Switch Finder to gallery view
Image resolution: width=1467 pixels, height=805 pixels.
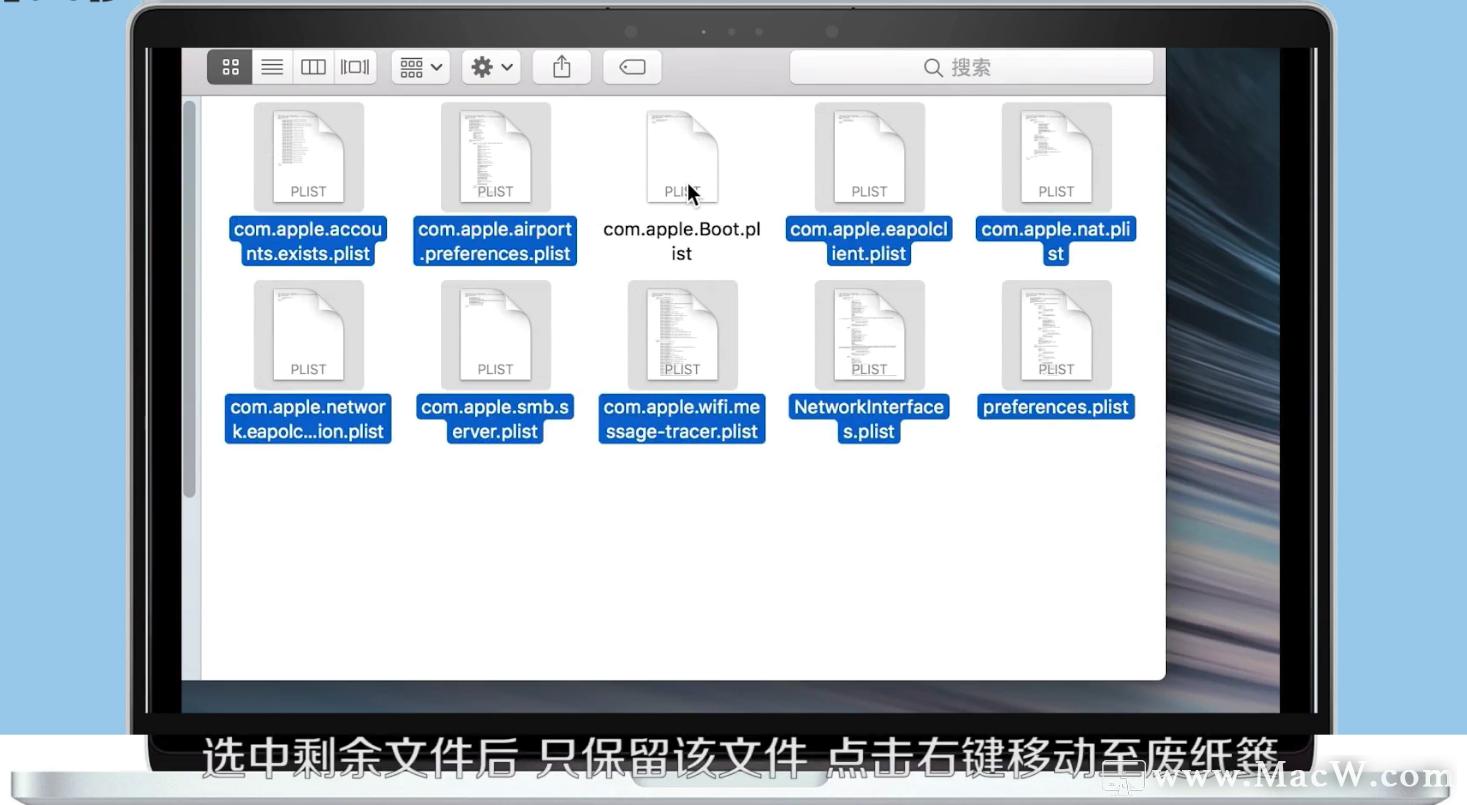click(x=354, y=67)
